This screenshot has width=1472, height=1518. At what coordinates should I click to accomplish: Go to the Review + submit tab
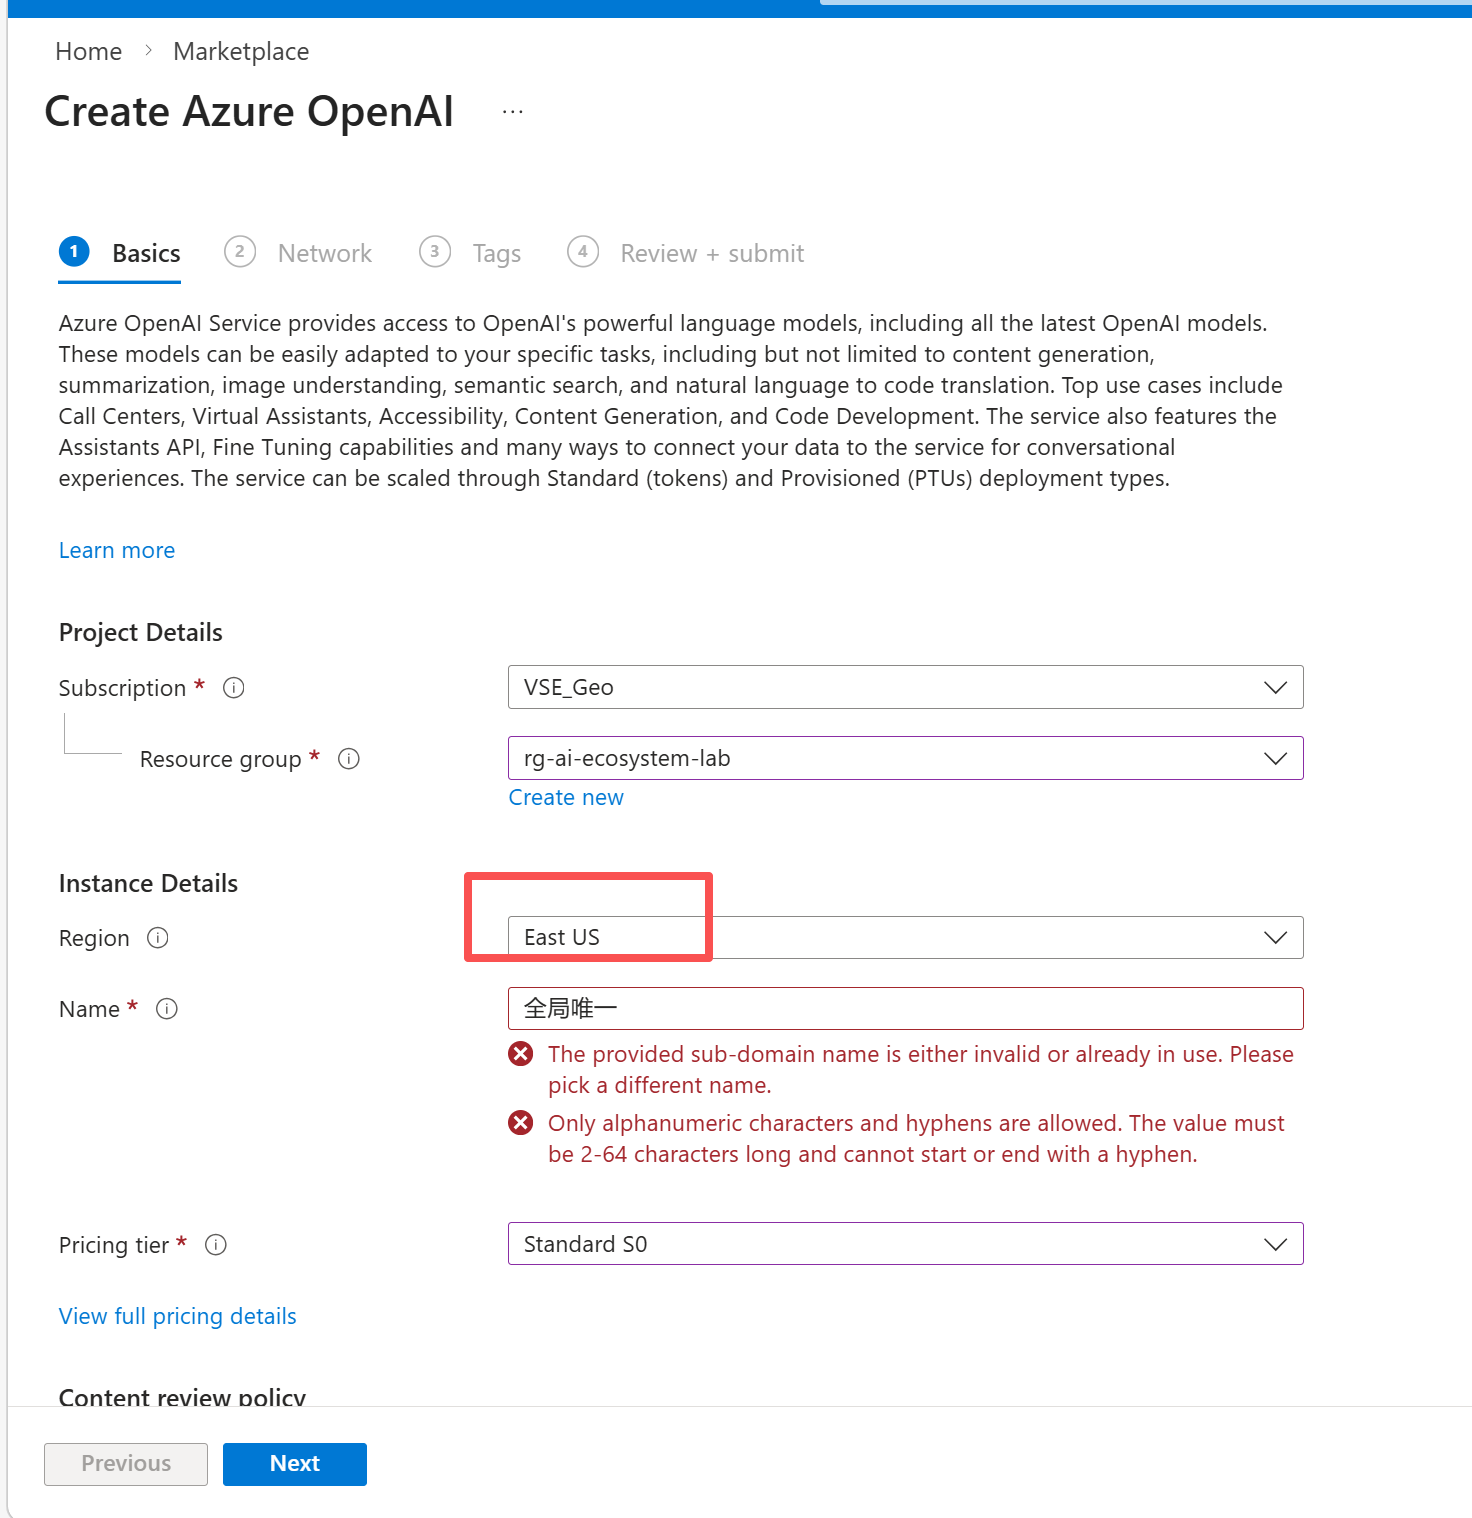click(x=686, y=253)
